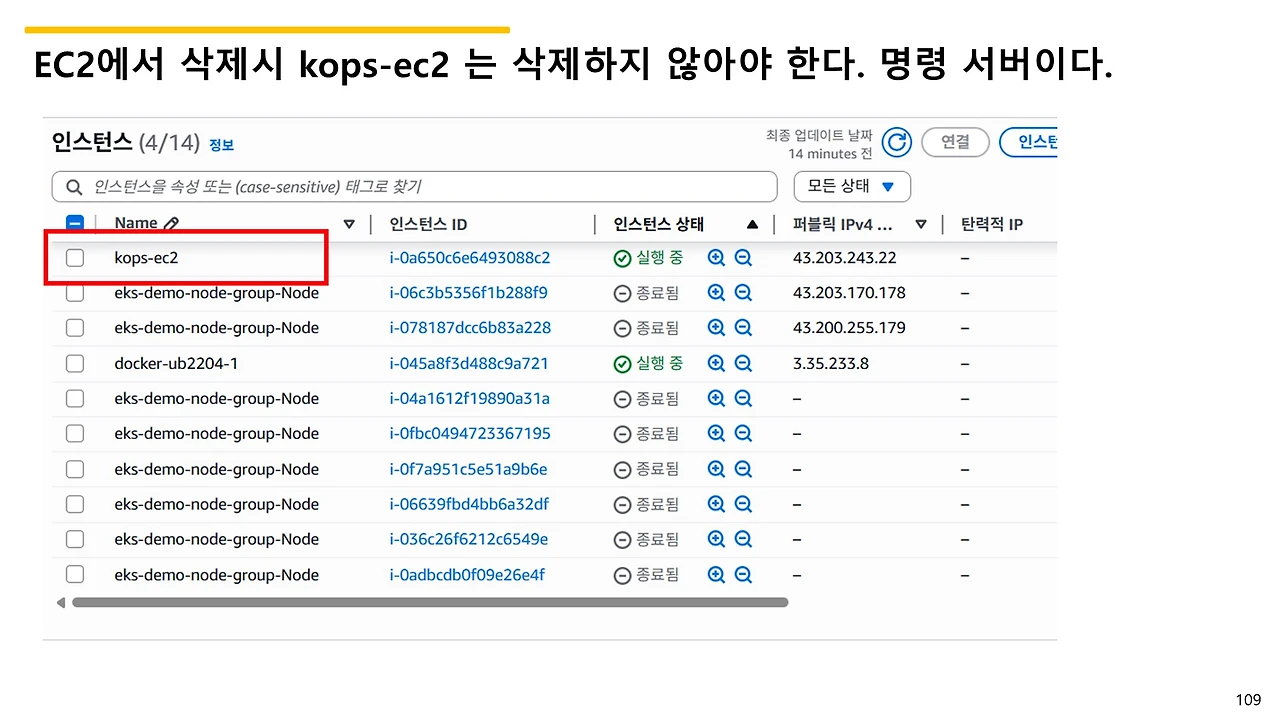Edit Name column pencil icon
This screenshot has height=720, width=1280.
[x=171, y=224]
